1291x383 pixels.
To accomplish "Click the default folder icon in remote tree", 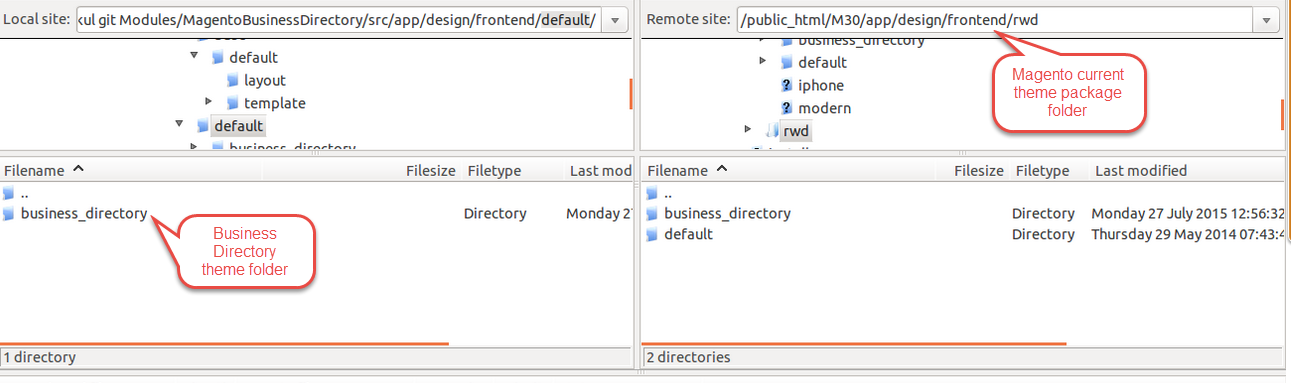I will [x=787, y=62].
